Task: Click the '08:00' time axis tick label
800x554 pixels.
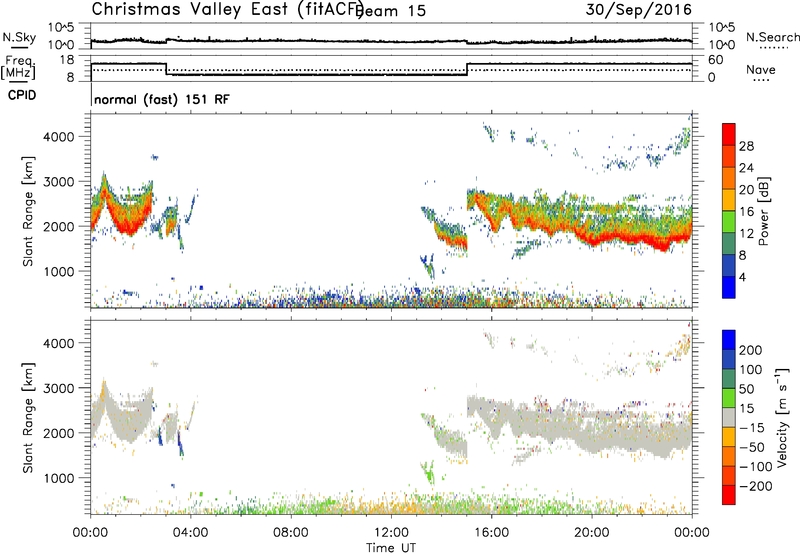Action: 291,533
